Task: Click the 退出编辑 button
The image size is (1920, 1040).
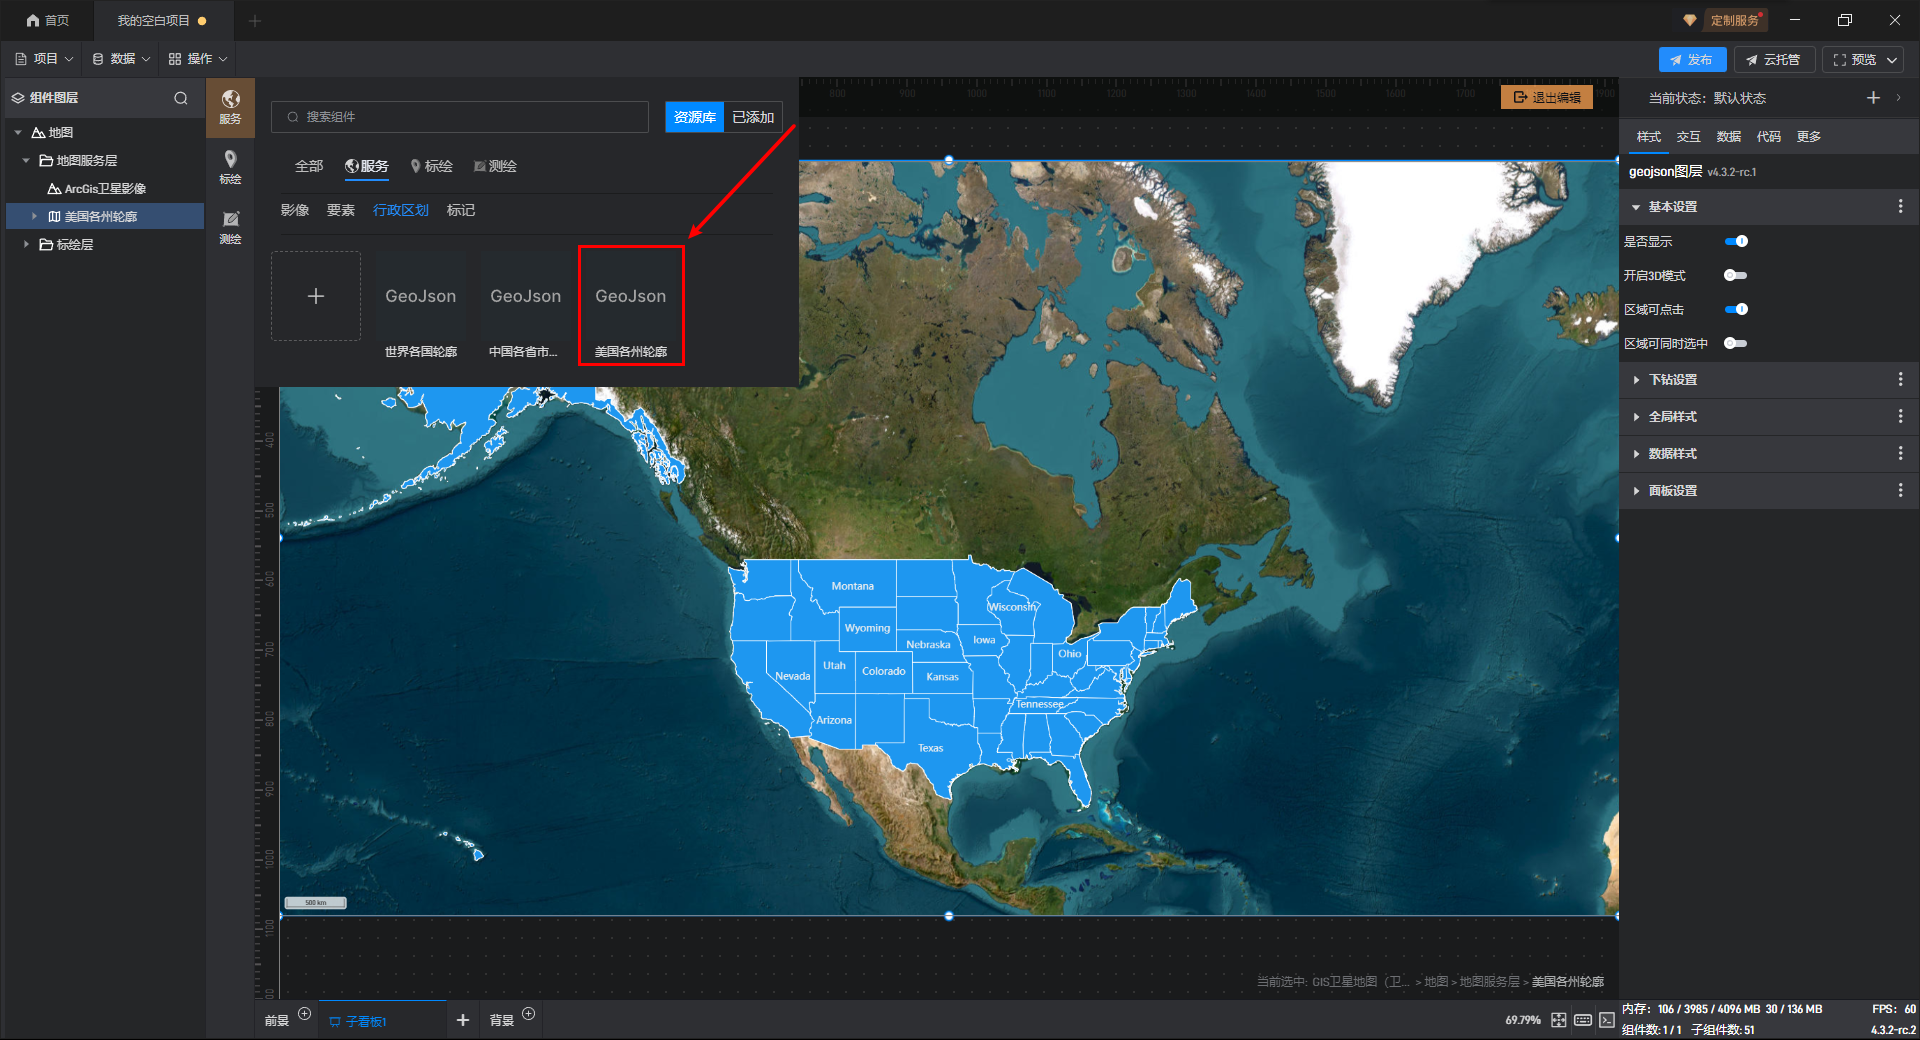Action: pos(1546,98)
